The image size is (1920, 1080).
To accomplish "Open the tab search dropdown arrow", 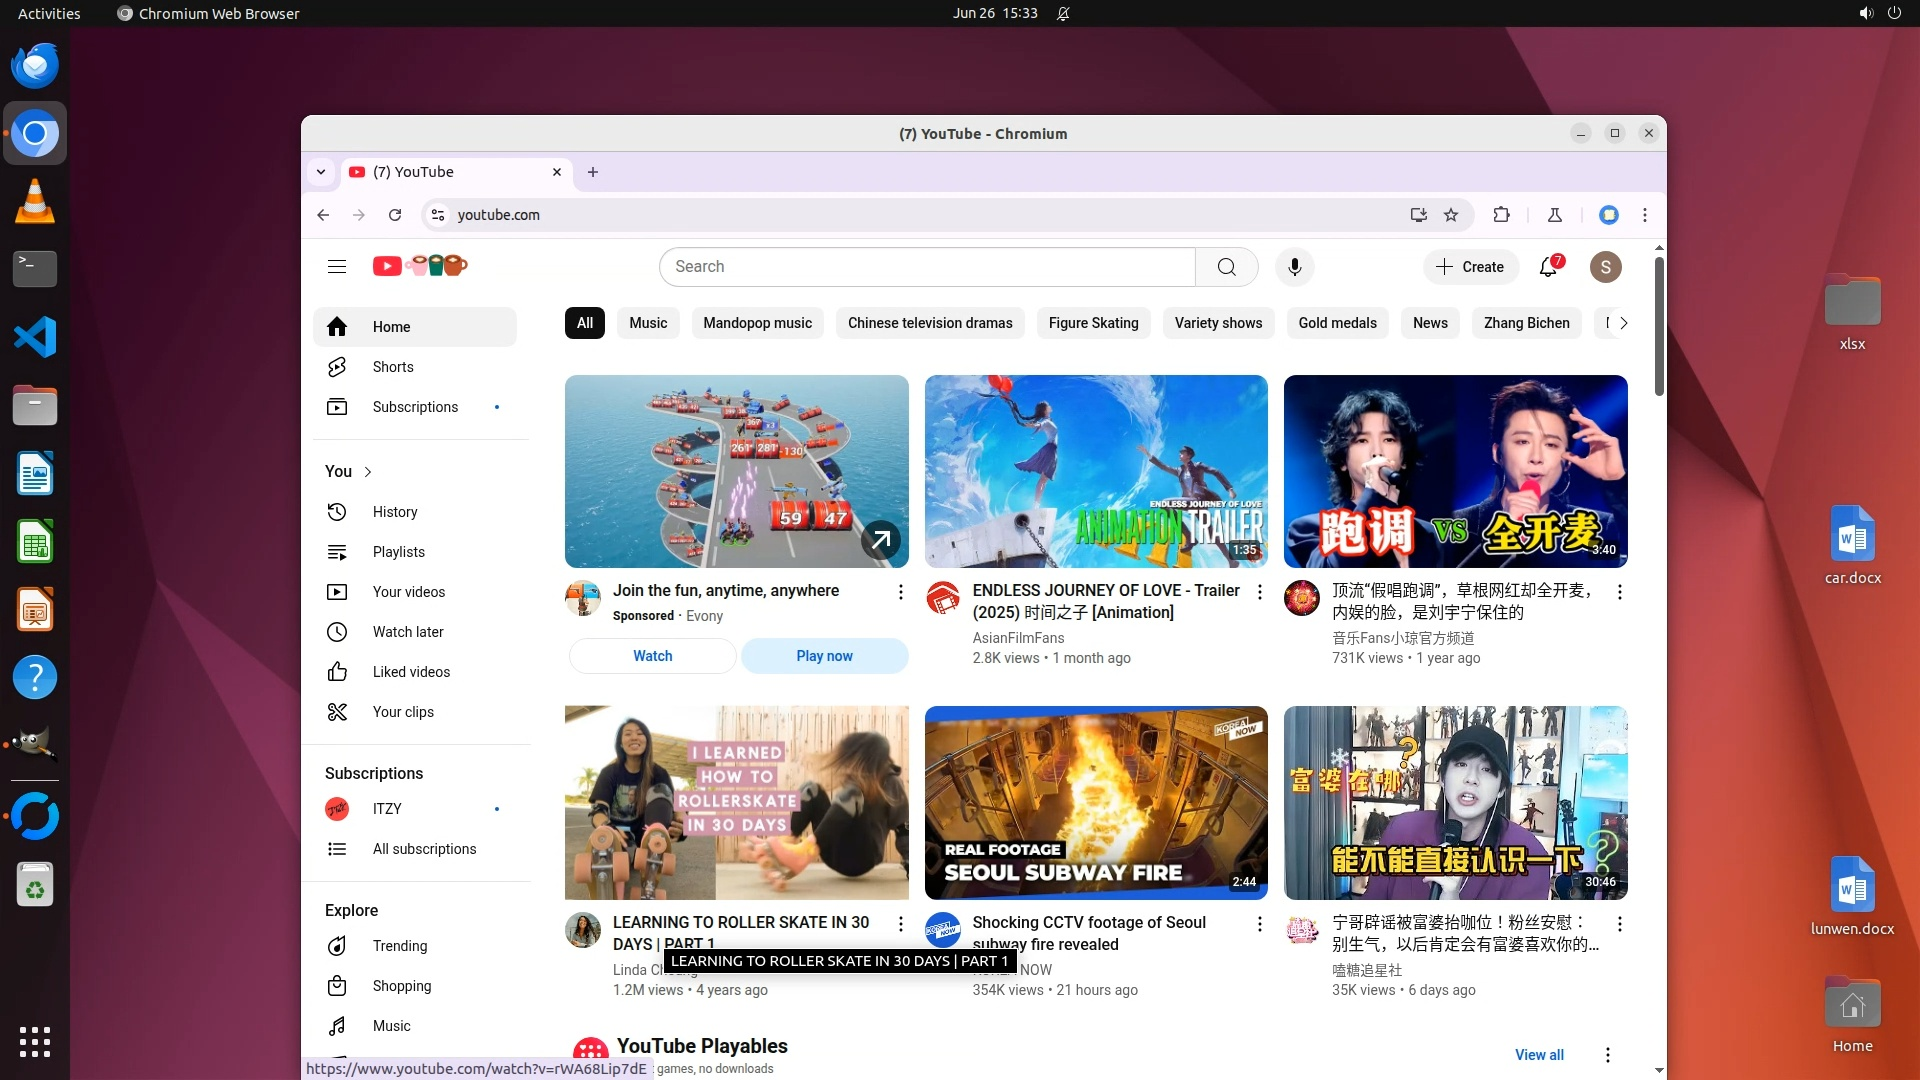I will point(321,172).
